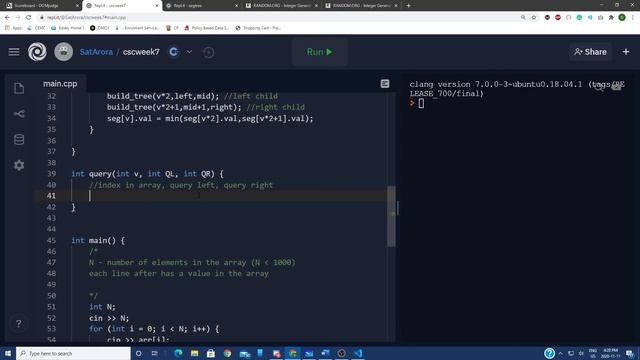This screenshot has width=640, height=360.
Task: Open the repl history clock icon
Action: [x=208, y=52]
